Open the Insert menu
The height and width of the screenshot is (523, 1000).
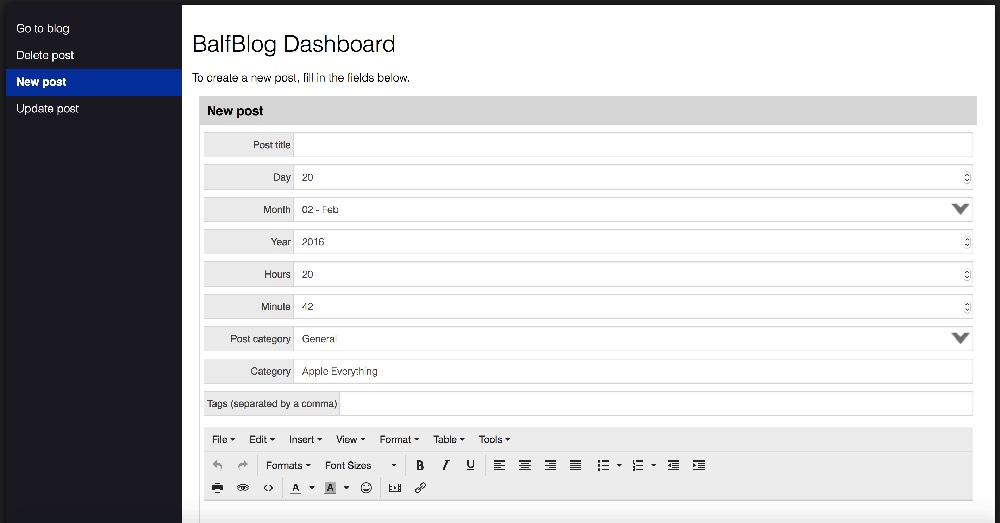click(x=305, y=439)
